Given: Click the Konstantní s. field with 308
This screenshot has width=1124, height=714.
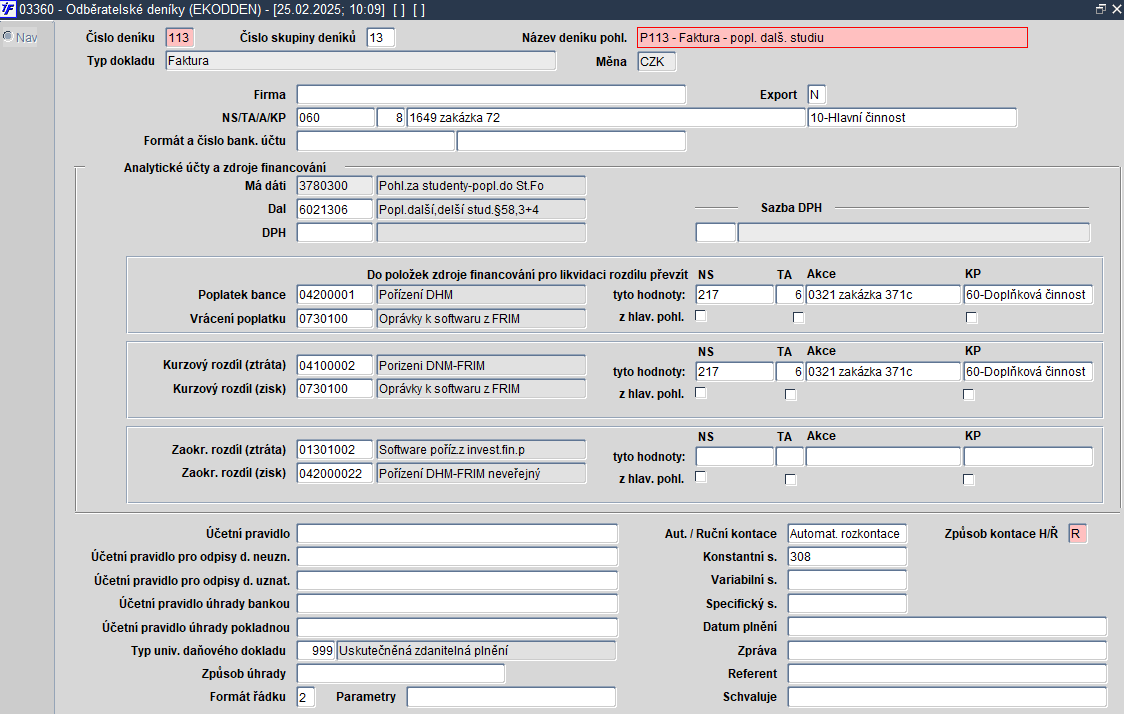Looking at the screenshot, I should [x=847, y=556].
